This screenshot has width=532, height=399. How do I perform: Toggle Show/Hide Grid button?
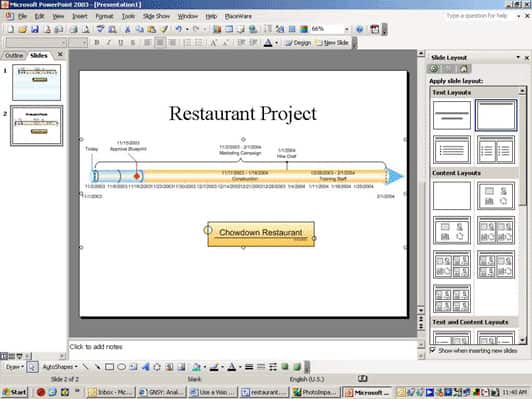pyautogui.click(x=292, y=29)
